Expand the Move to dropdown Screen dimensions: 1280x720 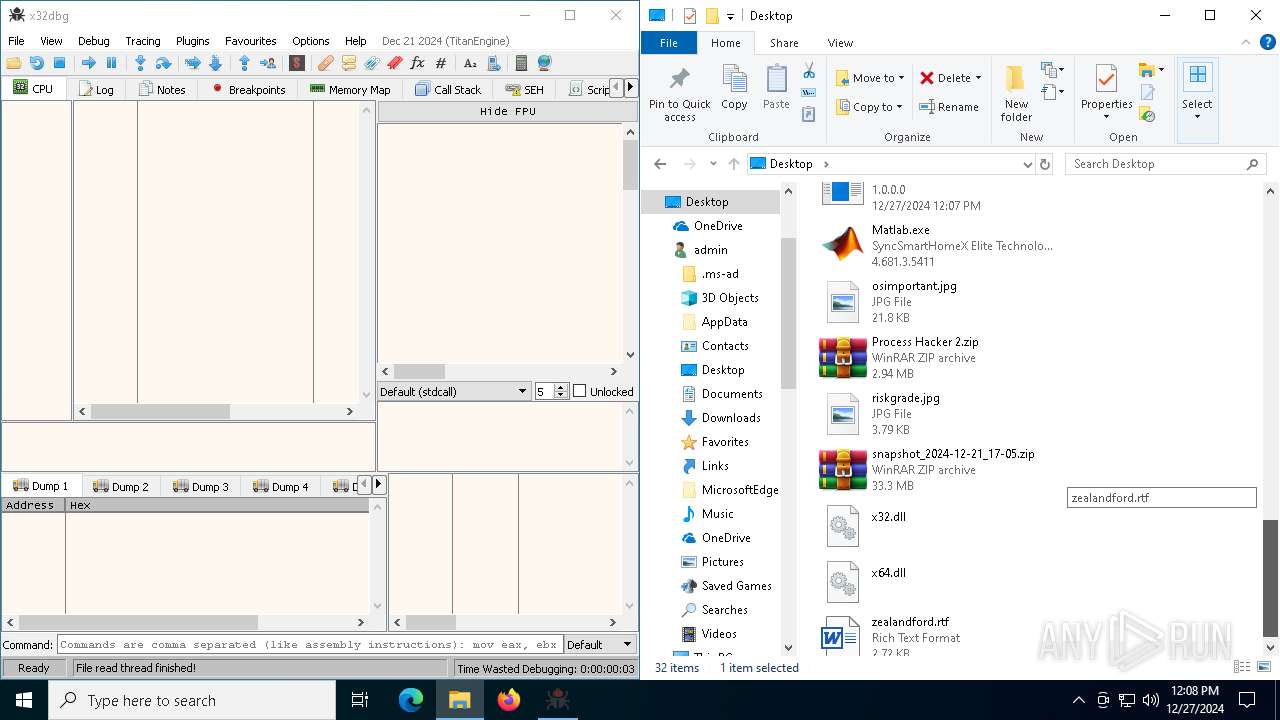(x=902, y=78)
